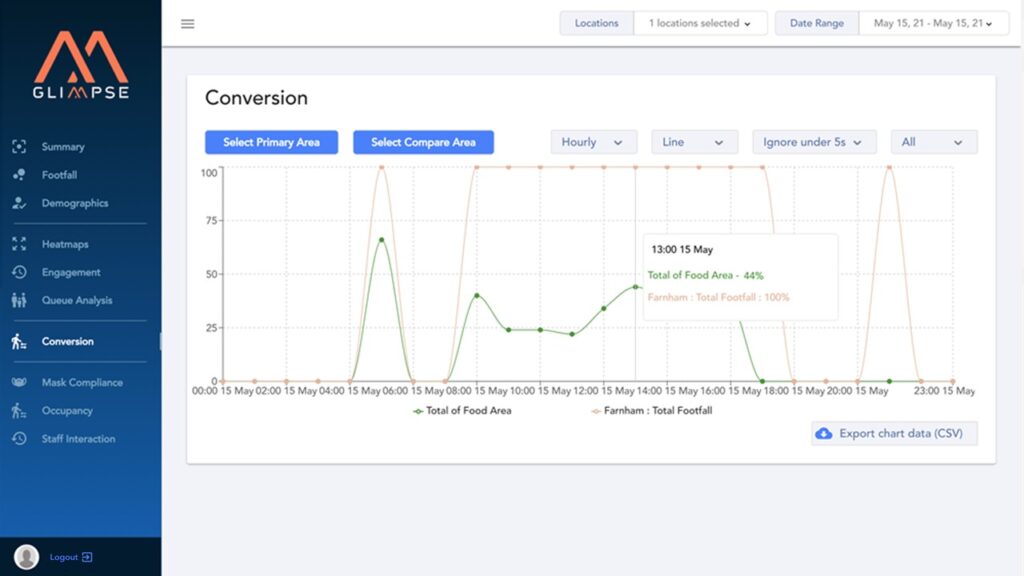Viewport: 1024px width, 576px height.
Task: Click the user avatar icon
Action: point(27,557)
